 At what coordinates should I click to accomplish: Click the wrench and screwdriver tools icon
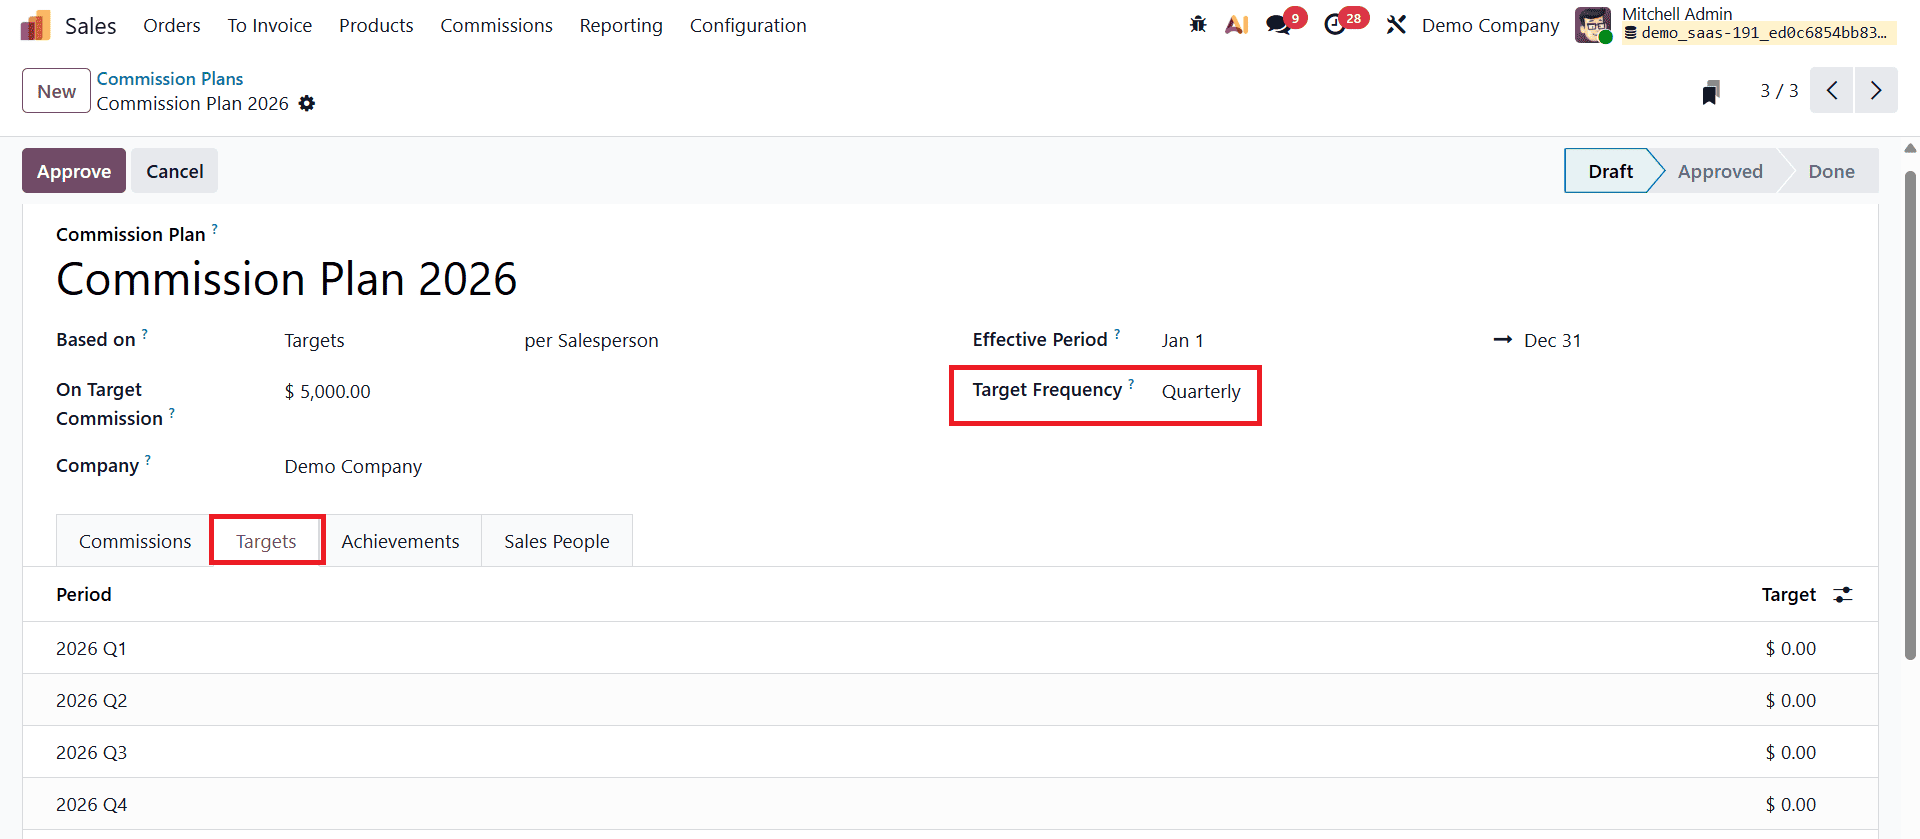[1396, 25]
